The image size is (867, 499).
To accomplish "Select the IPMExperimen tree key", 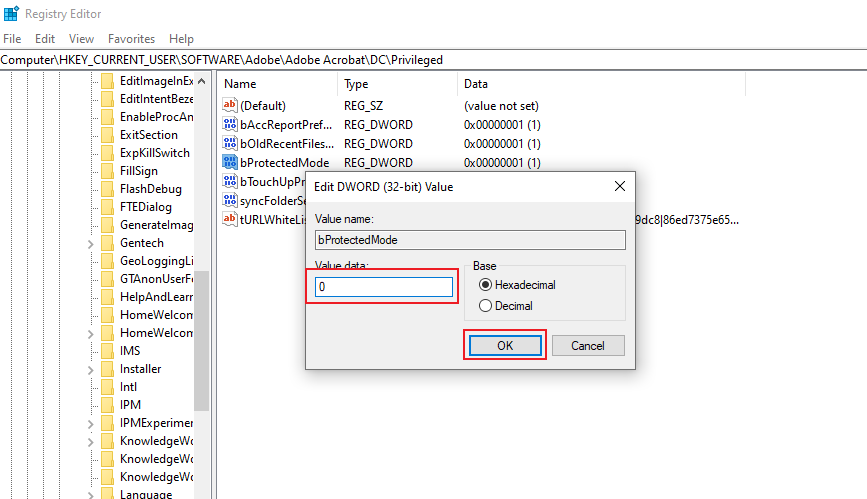I will (x=156, y=423).
